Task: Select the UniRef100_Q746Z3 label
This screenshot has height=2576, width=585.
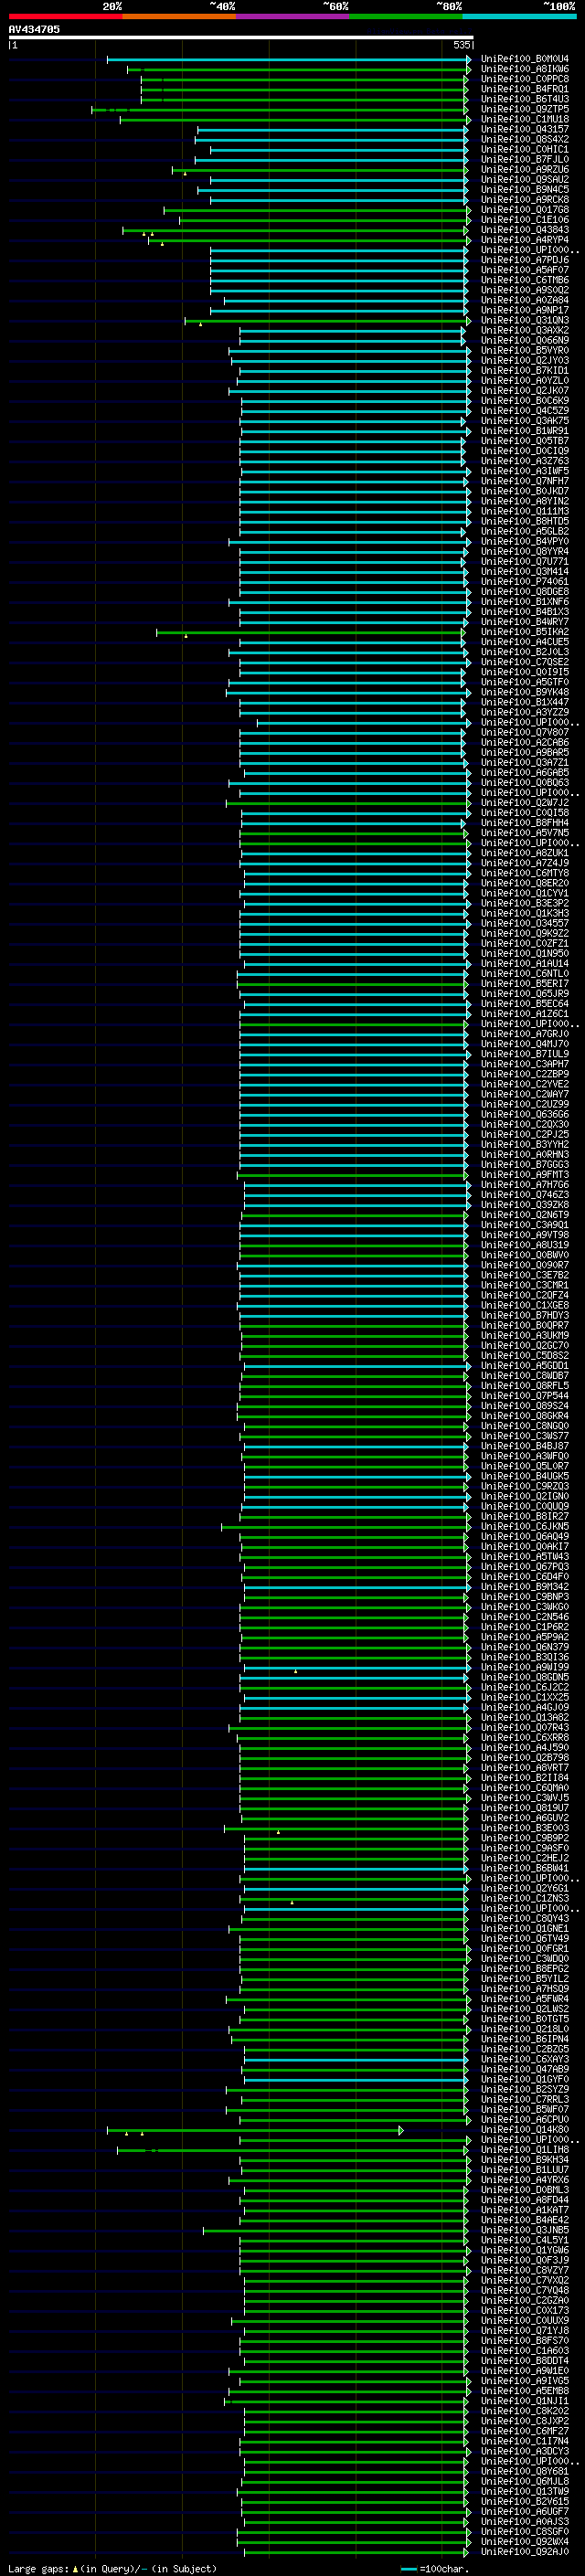Action: point(524,1194)
